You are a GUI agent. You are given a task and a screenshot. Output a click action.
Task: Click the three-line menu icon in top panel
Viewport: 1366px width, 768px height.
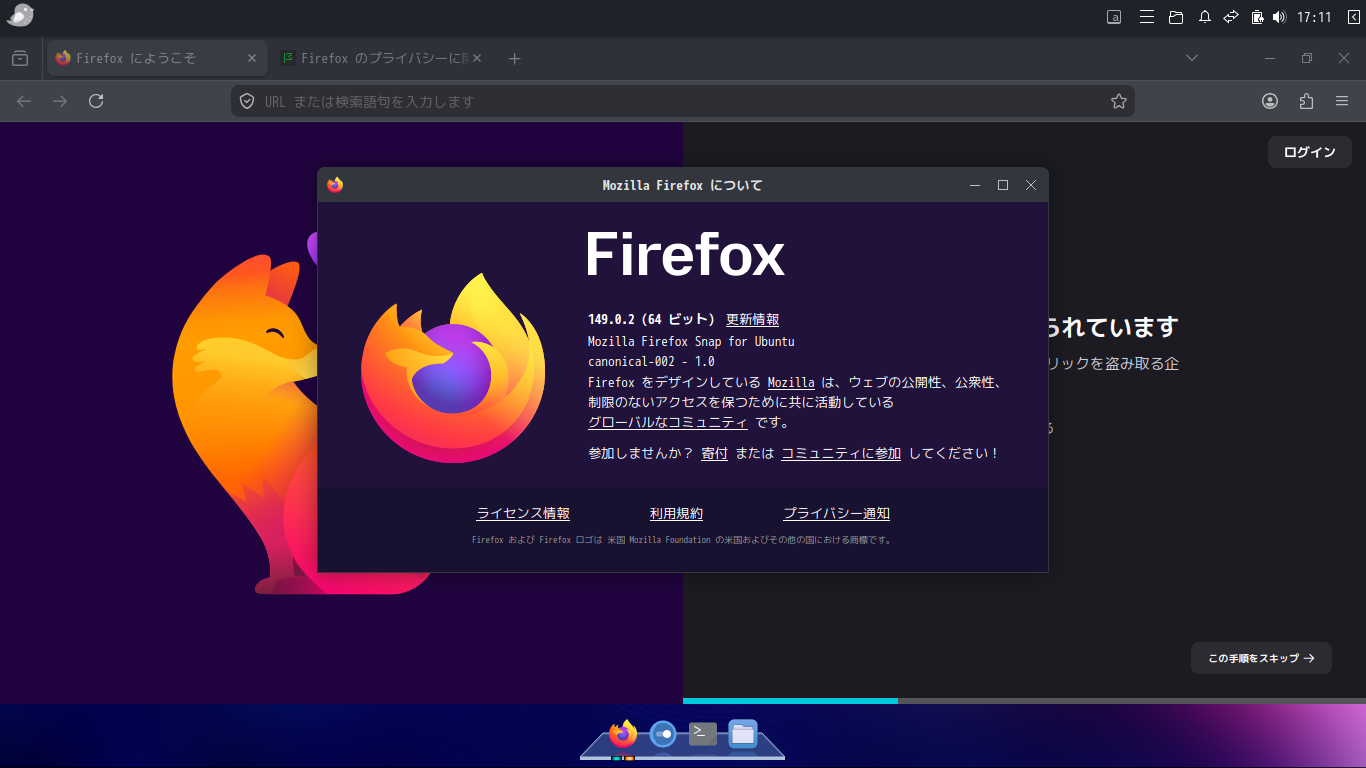click(1147, 17)
